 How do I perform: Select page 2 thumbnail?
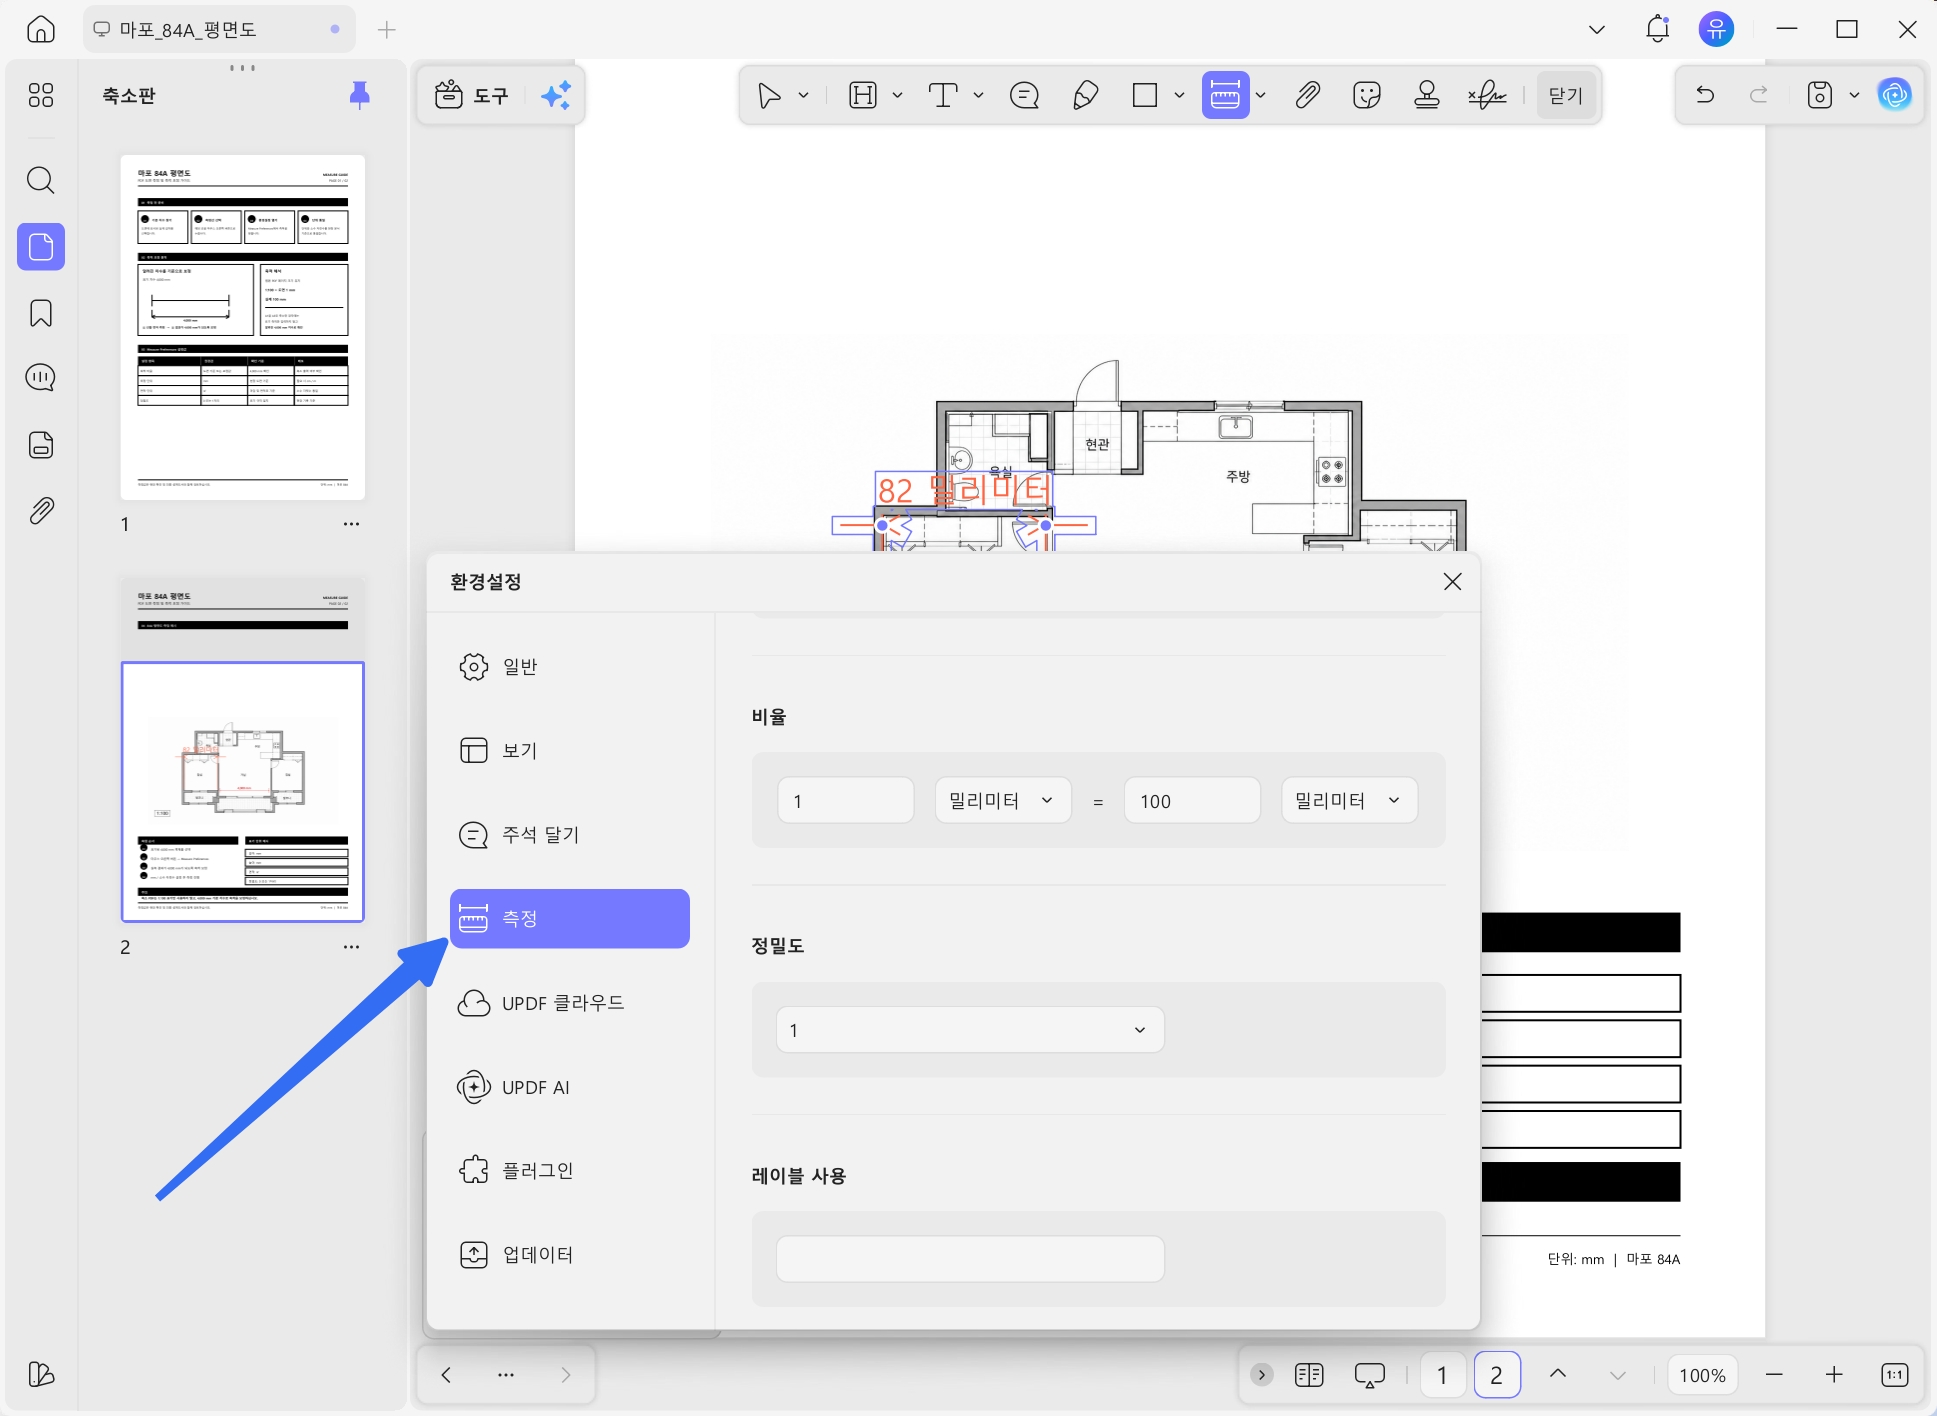pyautogui.click(x=243, y=749)
